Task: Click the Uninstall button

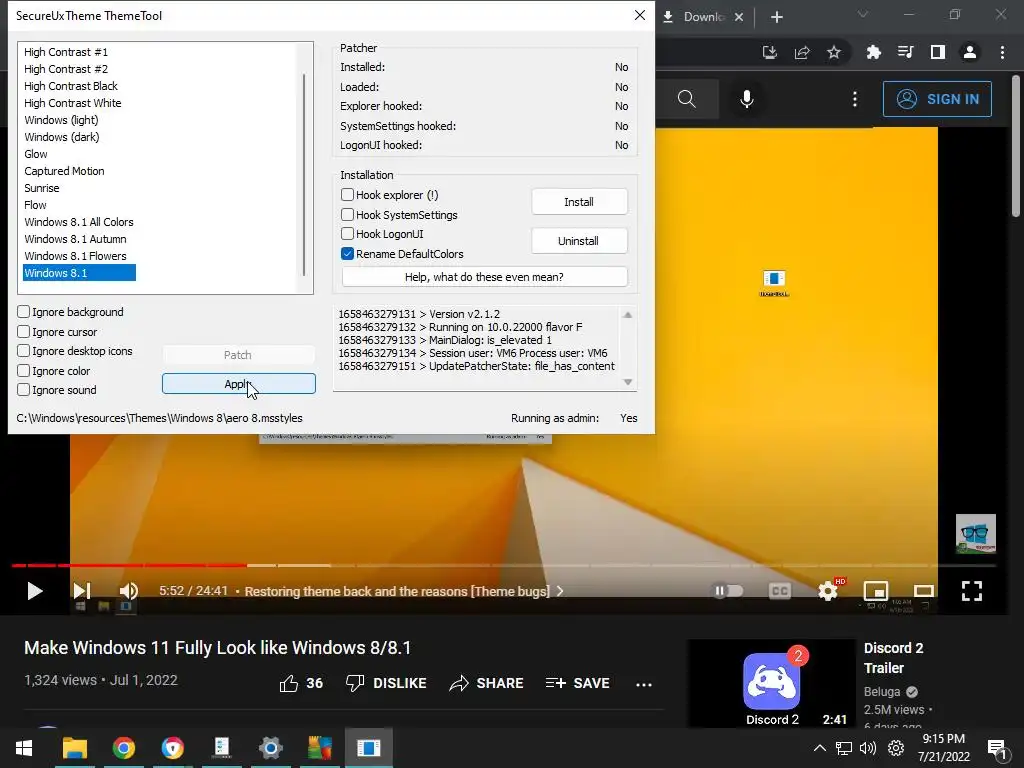Action: coord(579,241)
